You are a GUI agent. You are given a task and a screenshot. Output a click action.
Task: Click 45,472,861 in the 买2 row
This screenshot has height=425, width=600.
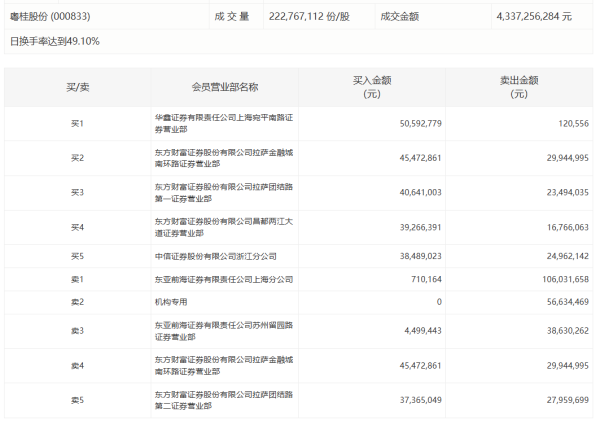click(421, 158)
